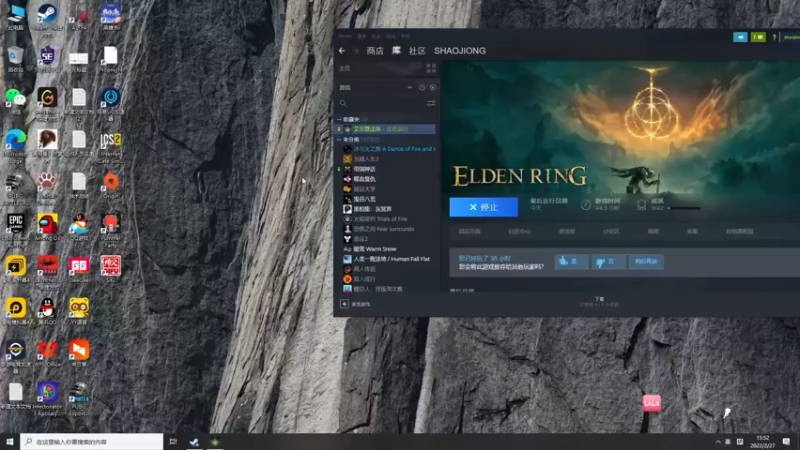Click the add game plus icon
The width and height of the screenshot is (800, 450).
[x=344, y=304]
